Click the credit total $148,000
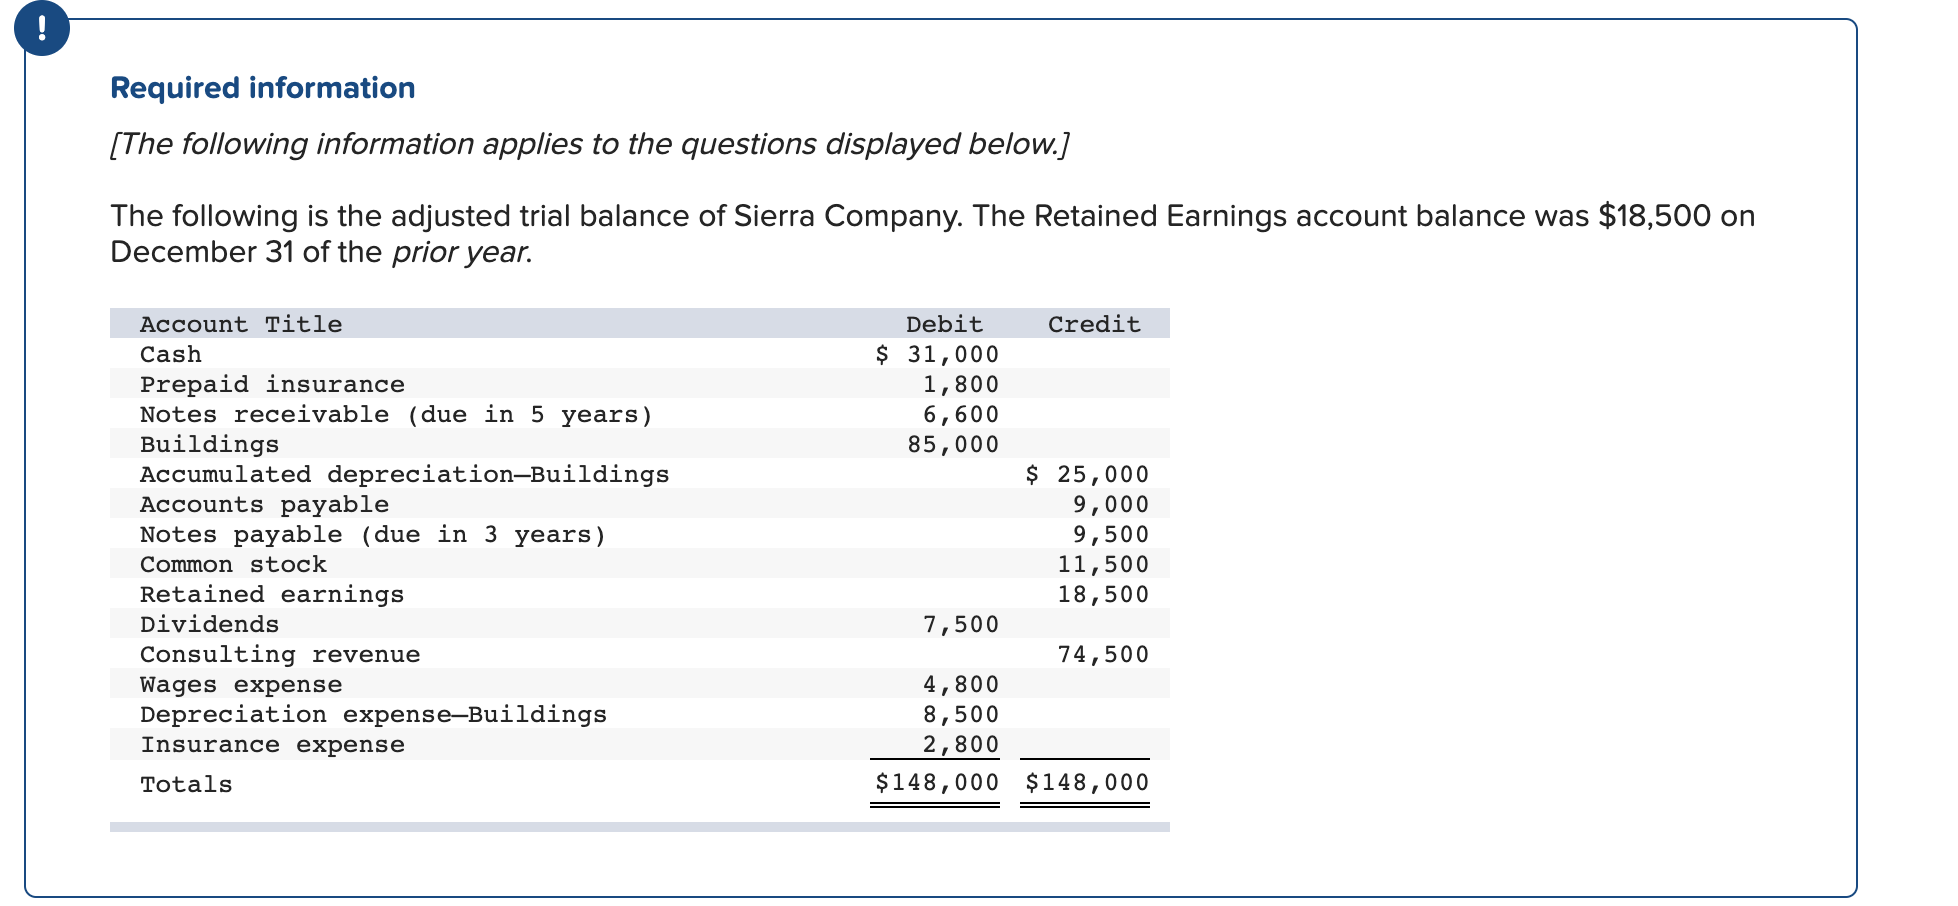The height and width of the screenshot is (906, 1958). [x=1087, y=782]
